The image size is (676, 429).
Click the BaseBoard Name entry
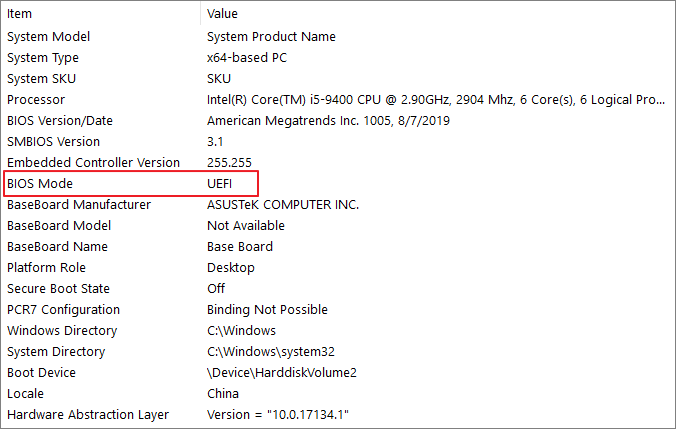click(57, 247)
